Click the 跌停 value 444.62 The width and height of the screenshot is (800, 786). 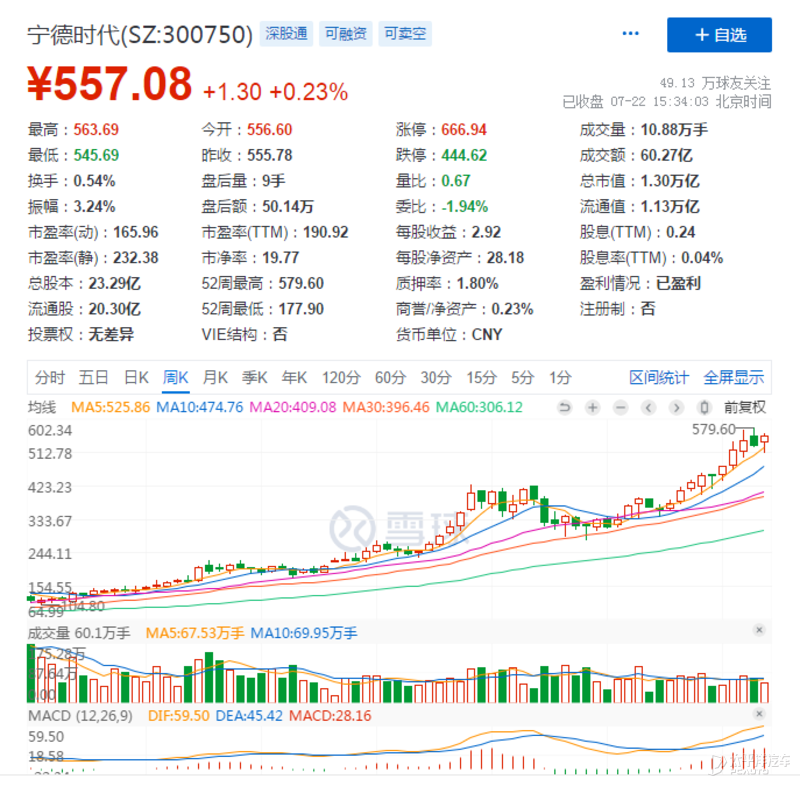(x=464, y=155)
